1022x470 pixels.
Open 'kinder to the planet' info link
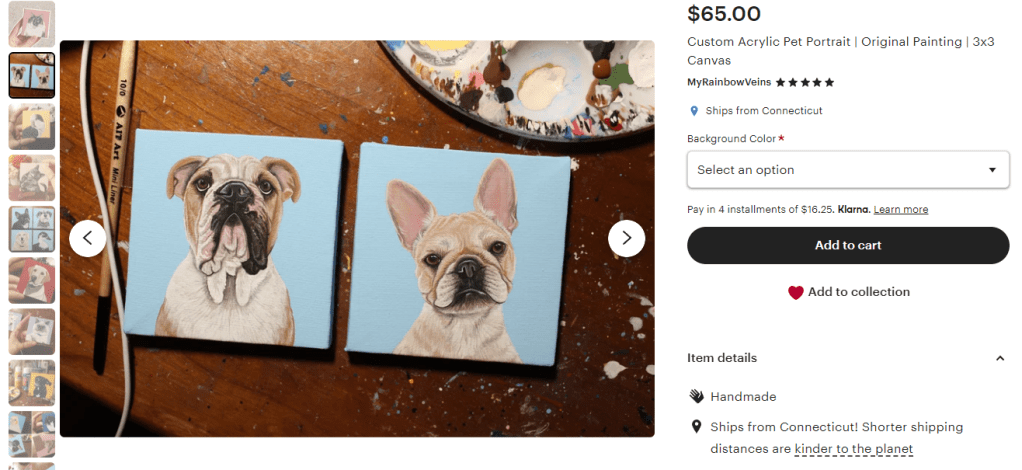coord(853,449)
